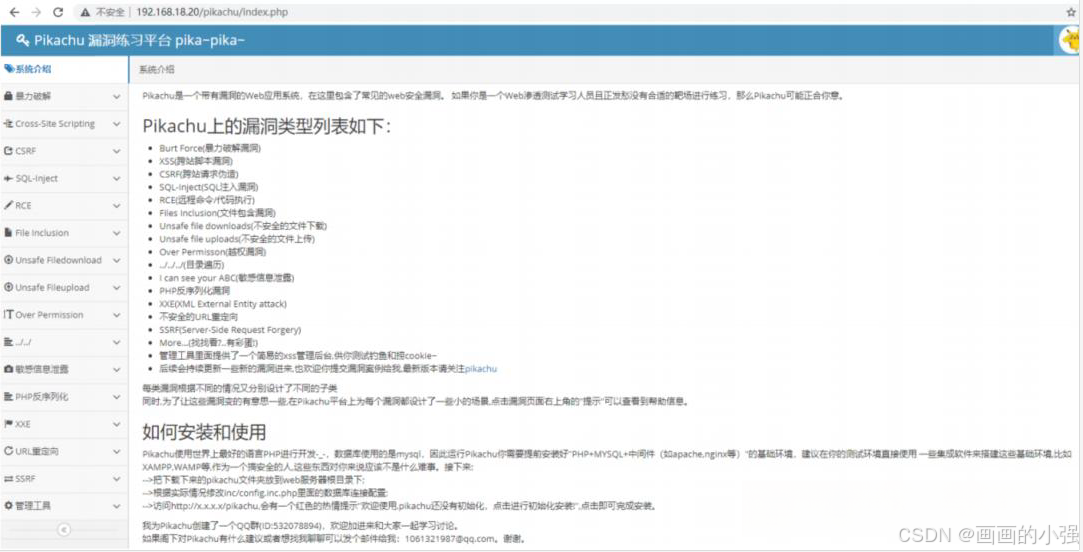Screen dimensions: 1083x552
Task: Click the Over Permisson(越权漏洞) list item
Action: coord(212,252)
